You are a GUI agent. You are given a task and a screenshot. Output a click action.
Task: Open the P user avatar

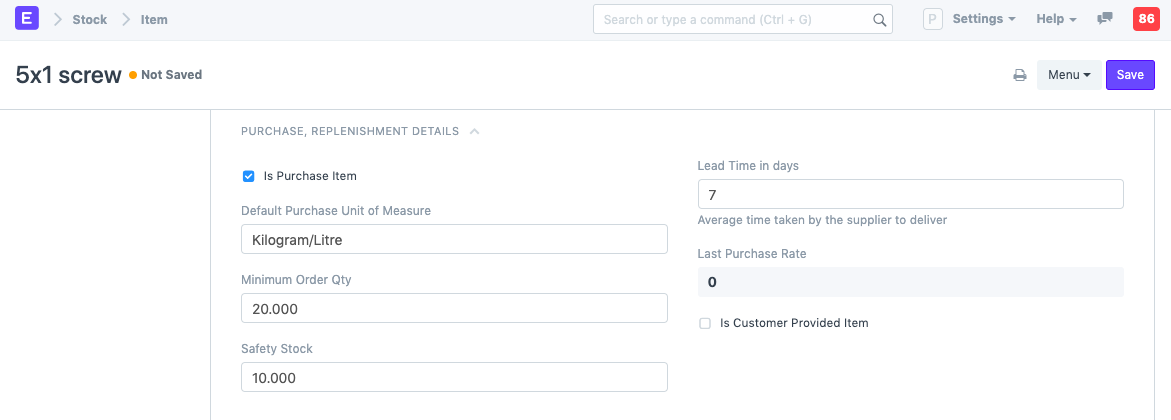coord(932,19)
